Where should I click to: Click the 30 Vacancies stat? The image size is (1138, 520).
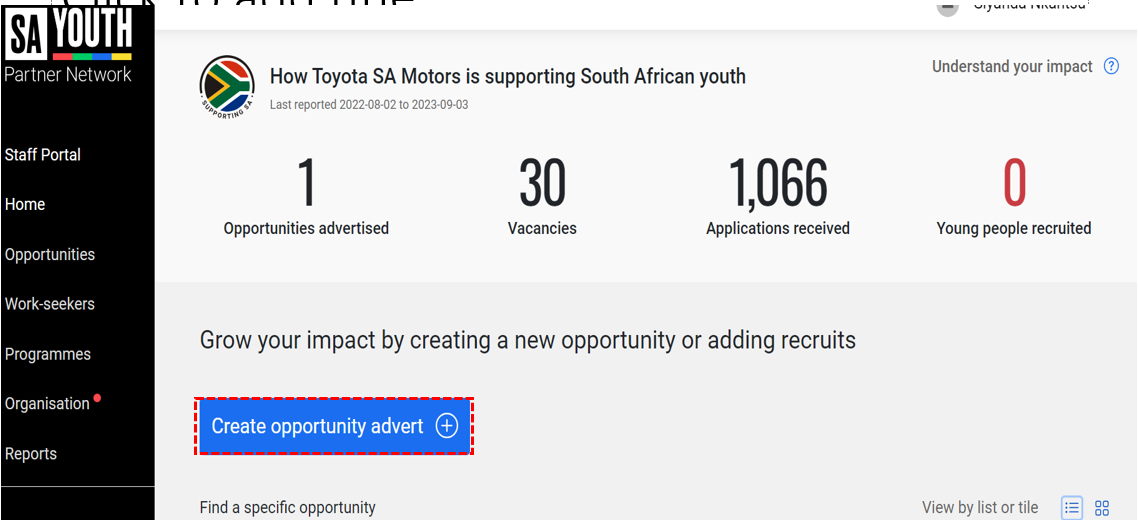(542, 195)
